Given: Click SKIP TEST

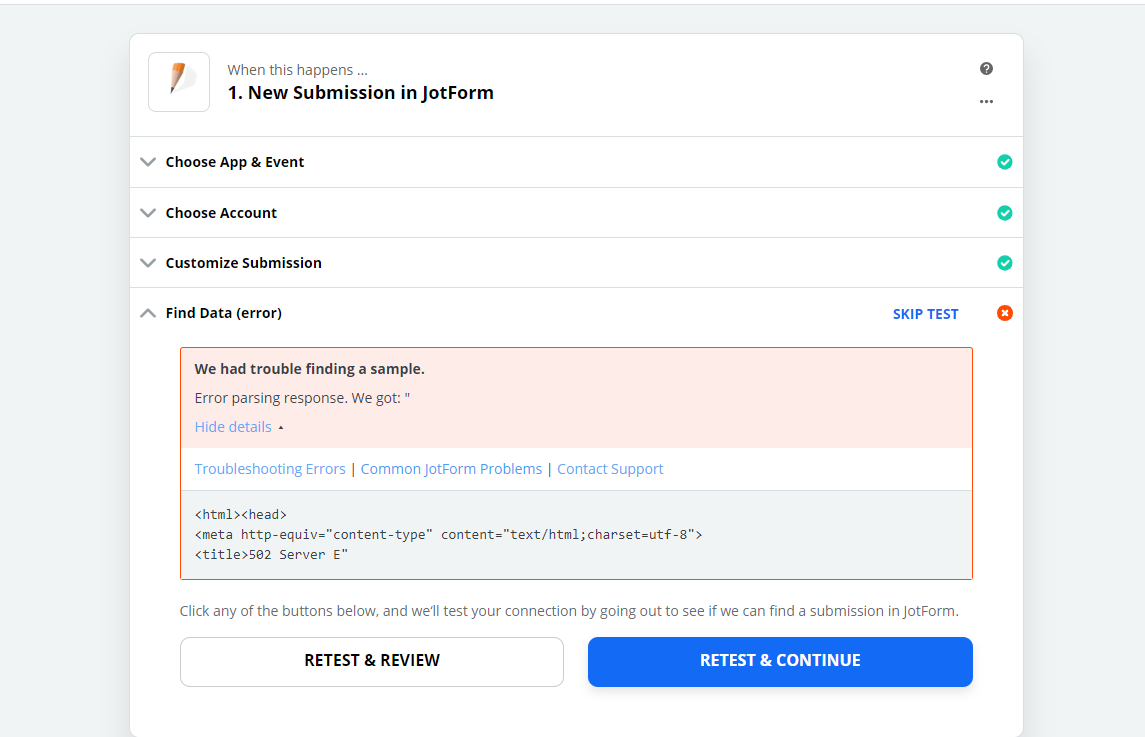Looking at the screenshot, I should point(925,313).
